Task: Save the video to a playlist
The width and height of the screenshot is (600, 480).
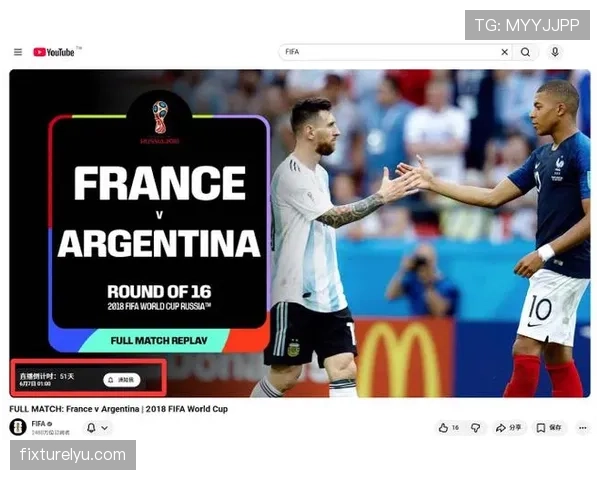Action: point(549,428)
